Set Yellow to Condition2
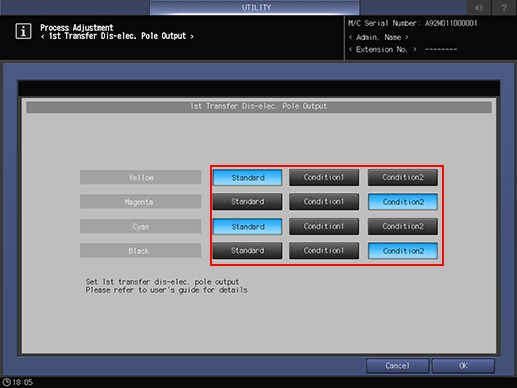Viewport: 517px width, 388px height. pyautogui.click(x=403, y=177)
